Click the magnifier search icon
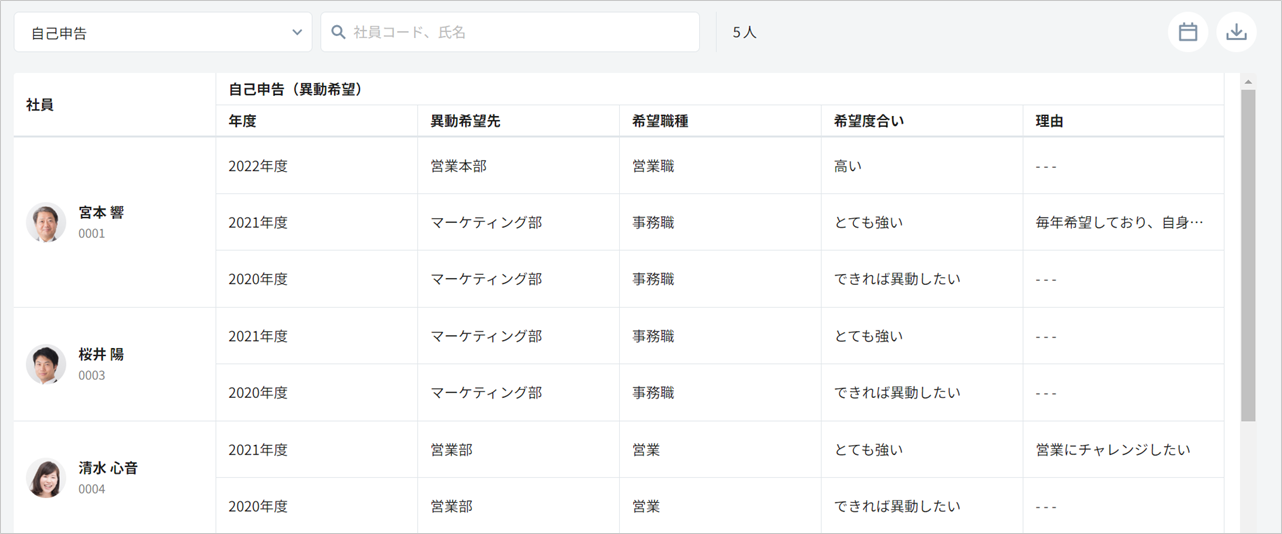The height and width of the screenshot is (534, 1282). coord(338,32)
